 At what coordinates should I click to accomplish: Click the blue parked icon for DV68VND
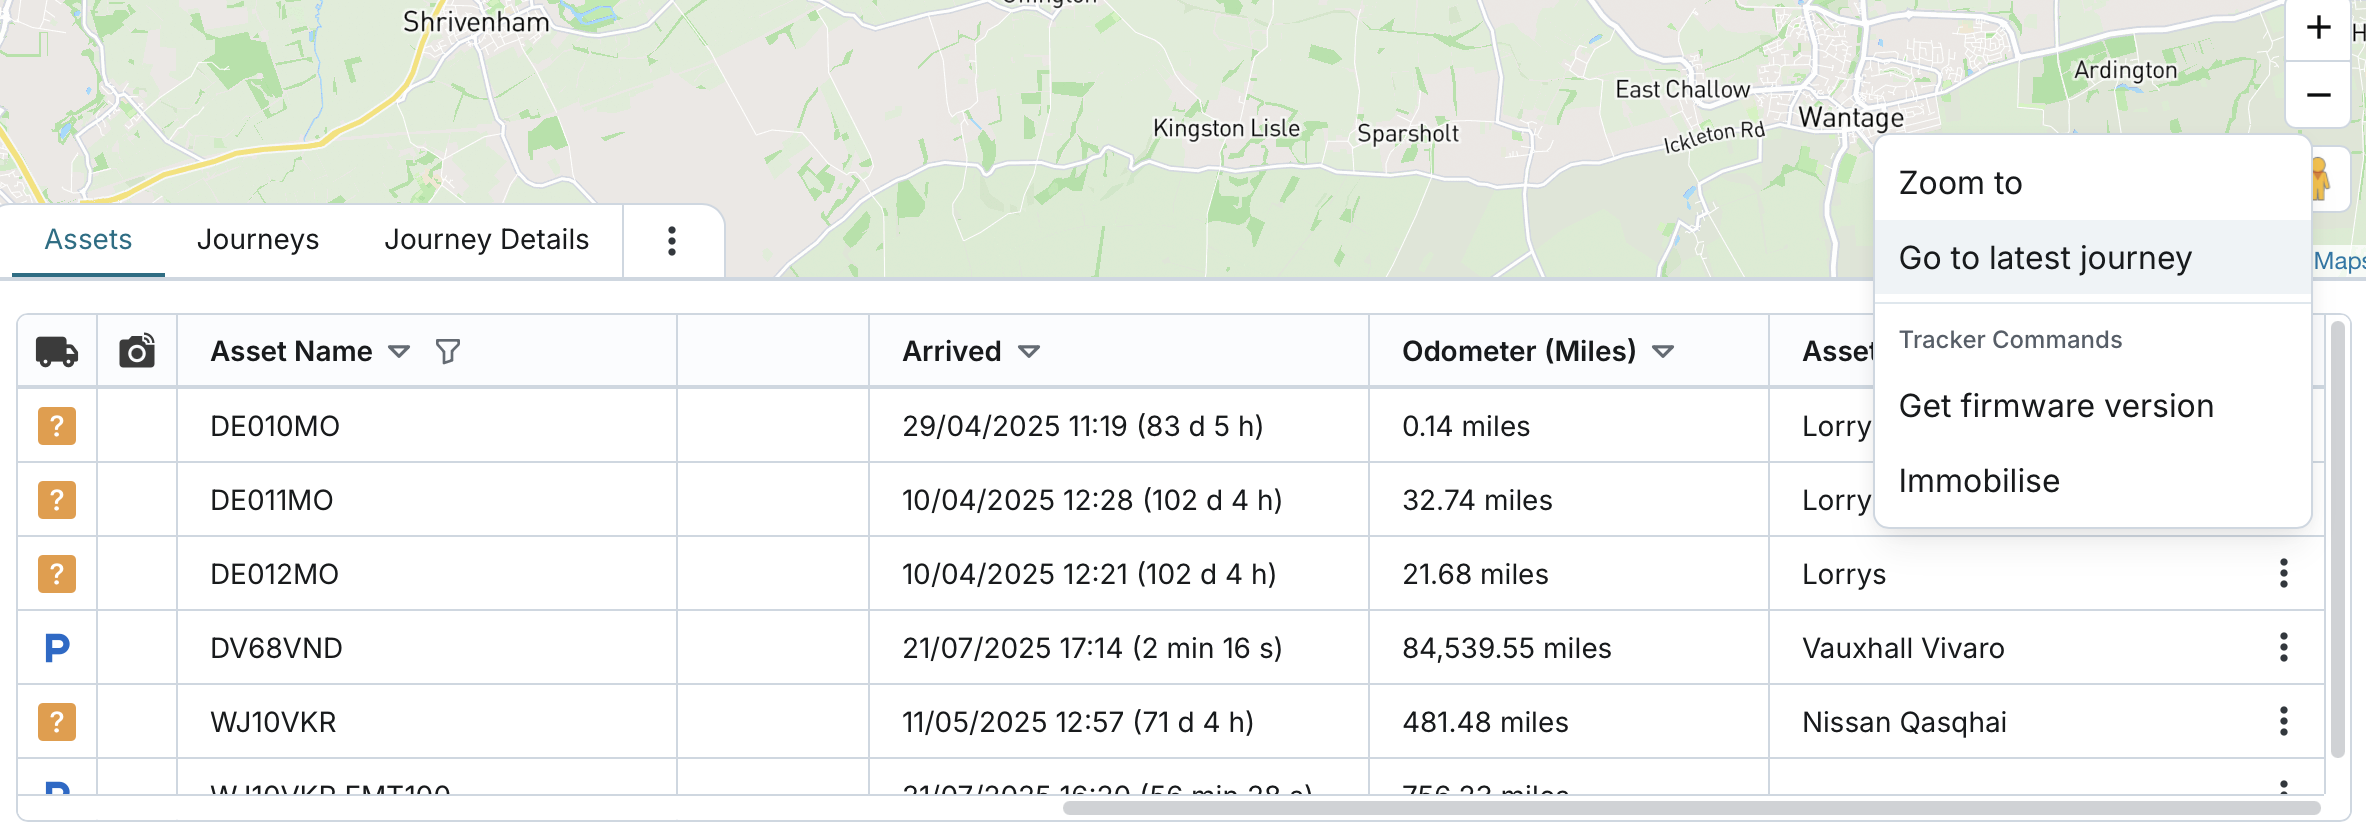click(57, 648)
